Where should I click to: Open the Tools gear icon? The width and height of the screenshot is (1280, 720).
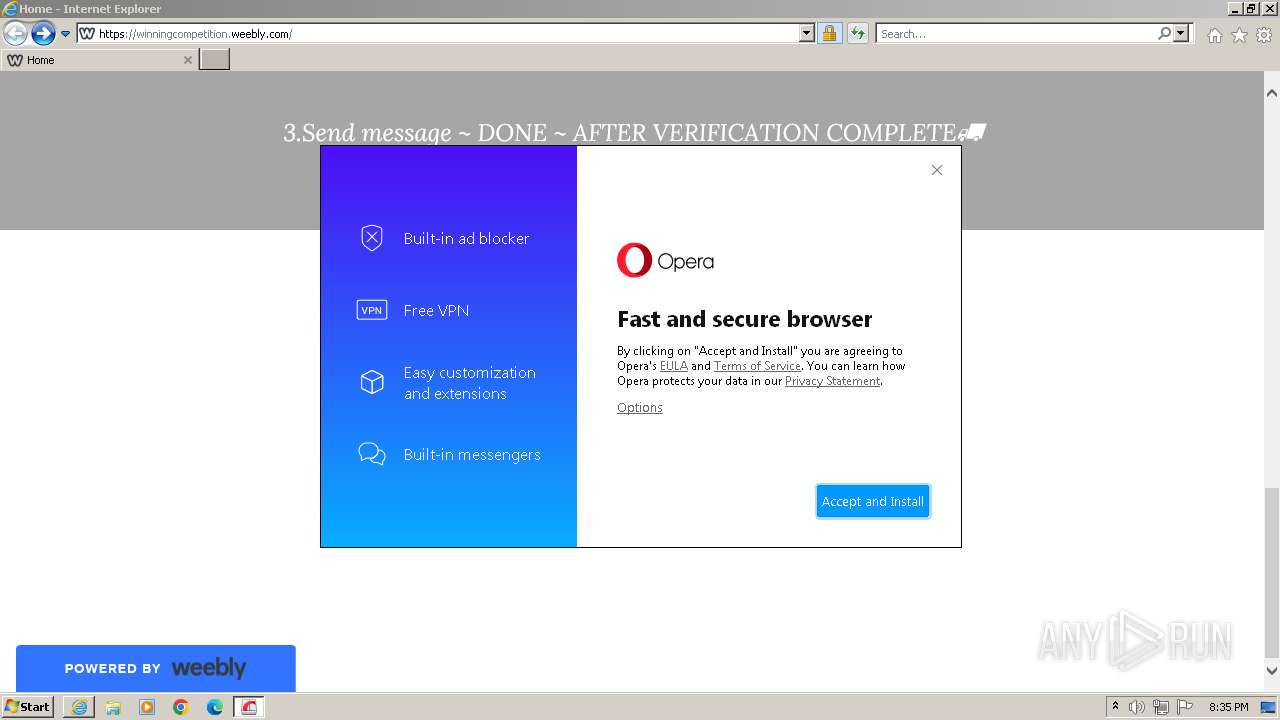pyautogui.click(x=1264, y=35)
